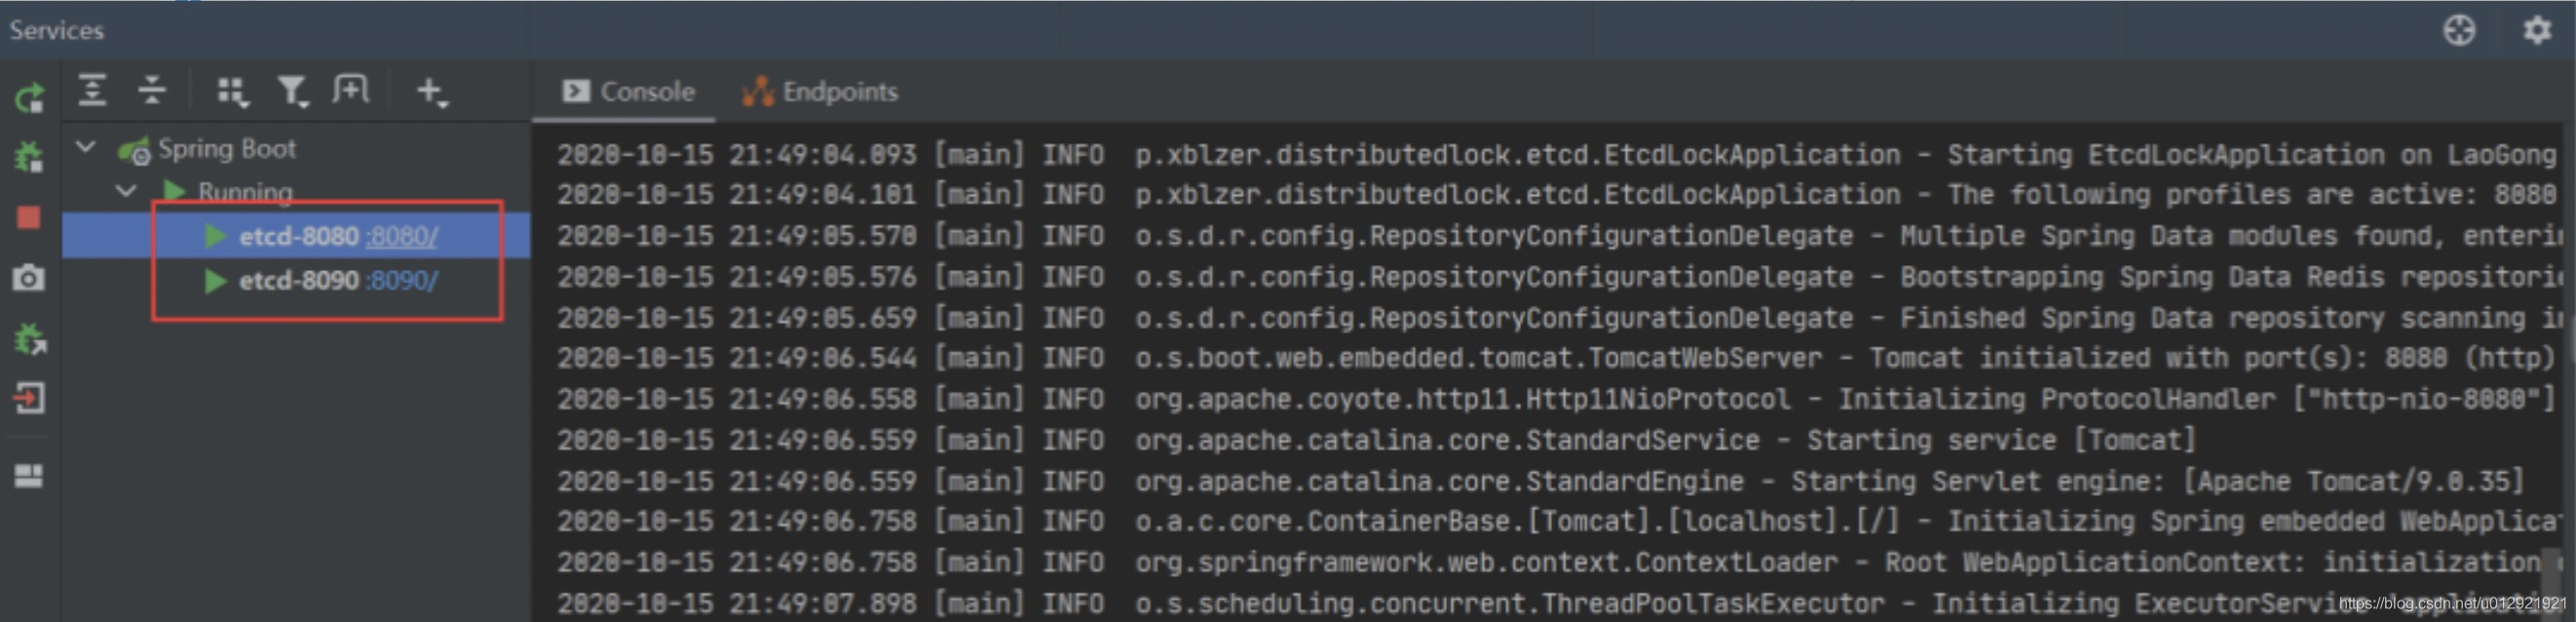Screen dimensions: 2576x622
Task: Click the Expand All toolbar icon
Action: [x=93, y=91]
